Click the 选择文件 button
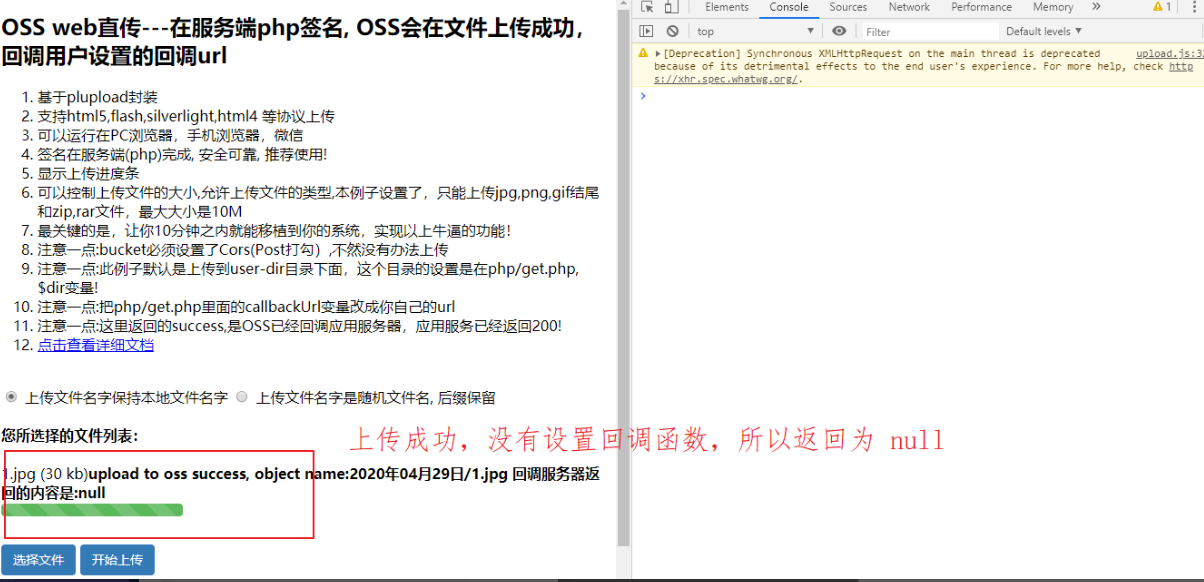The image size is (1204, 582). 38,560
